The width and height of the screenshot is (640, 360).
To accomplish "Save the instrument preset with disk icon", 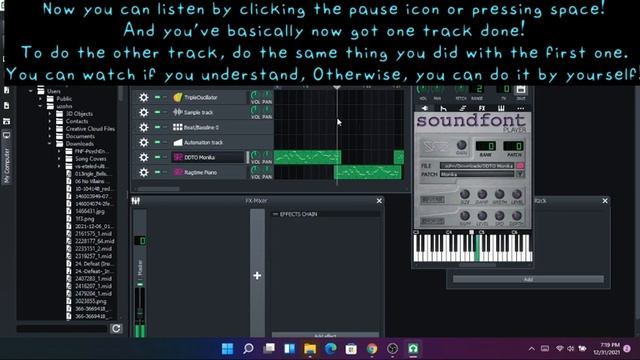I will [520, 90].
